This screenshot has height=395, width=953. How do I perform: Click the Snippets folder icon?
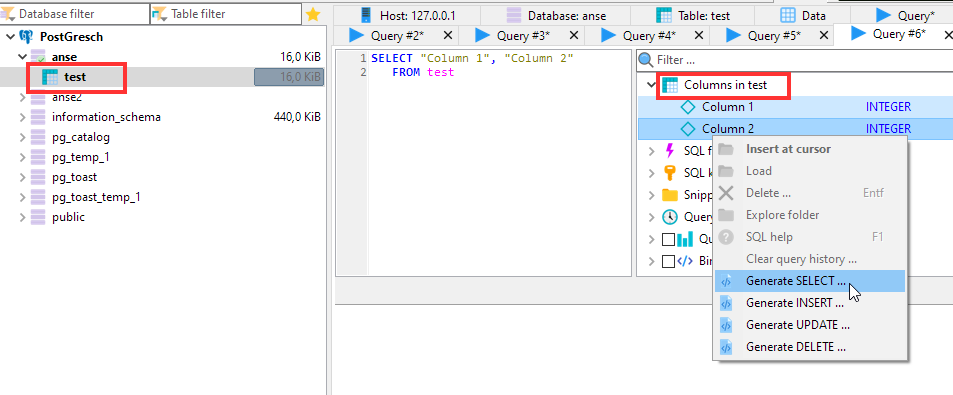pyautogui.click(x=670, y=195)
